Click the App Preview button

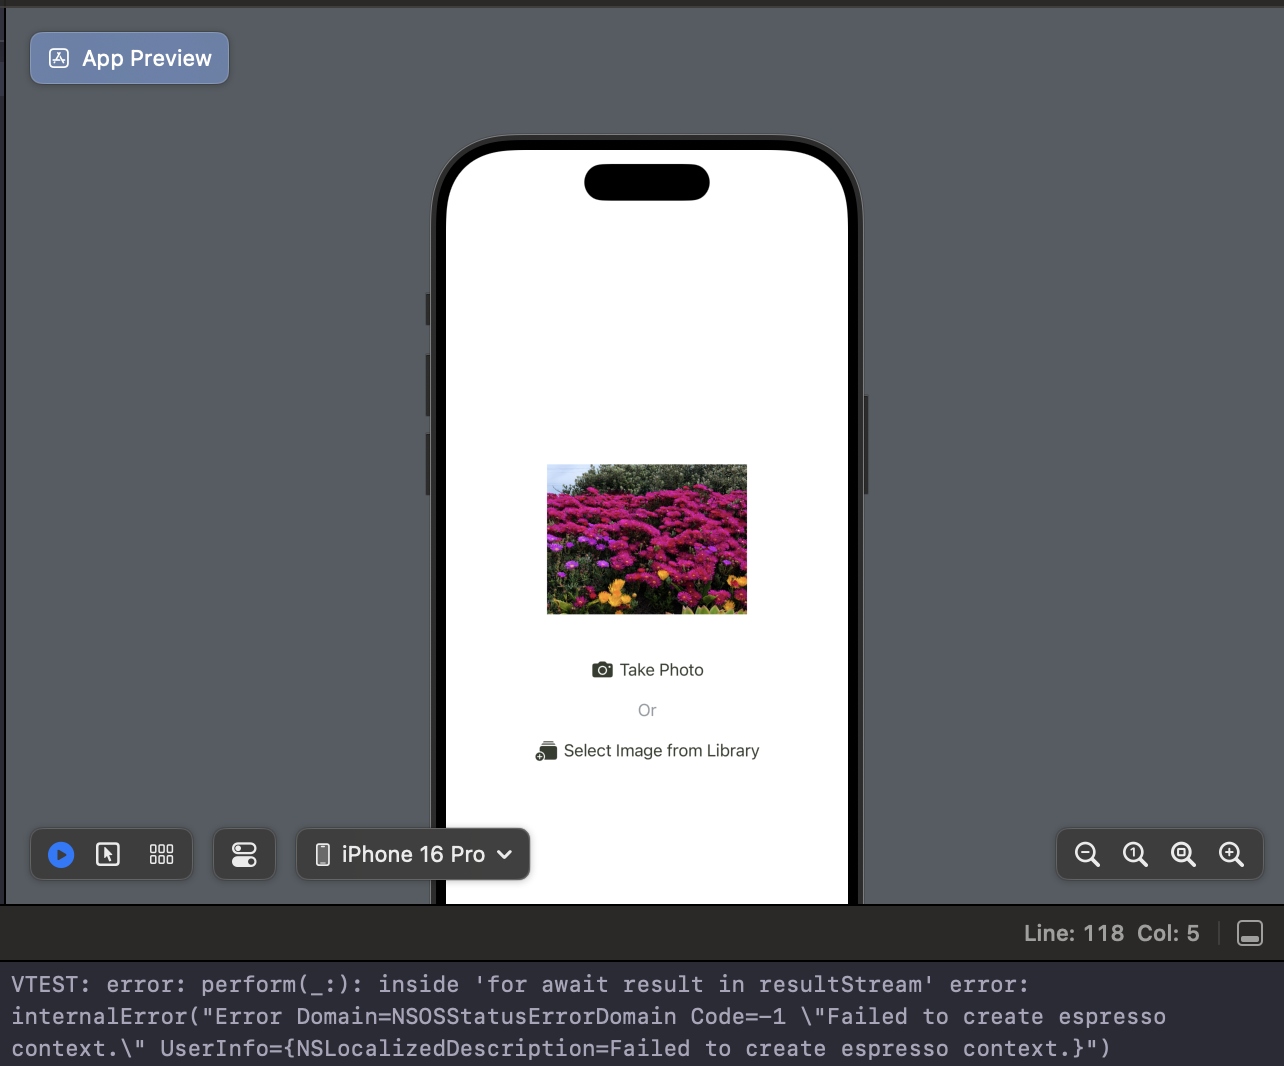(129, 58)
